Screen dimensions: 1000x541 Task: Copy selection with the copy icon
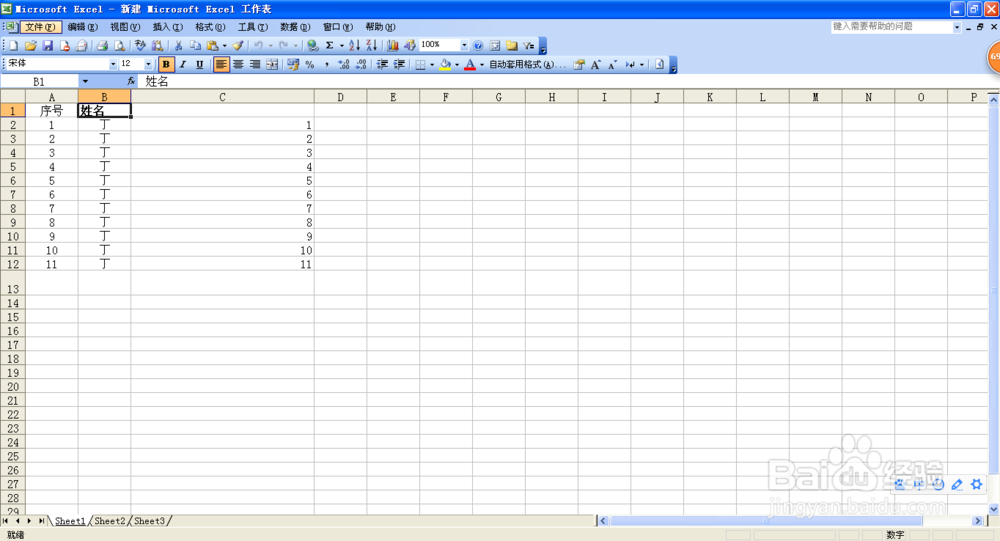[x=195, y=45]
